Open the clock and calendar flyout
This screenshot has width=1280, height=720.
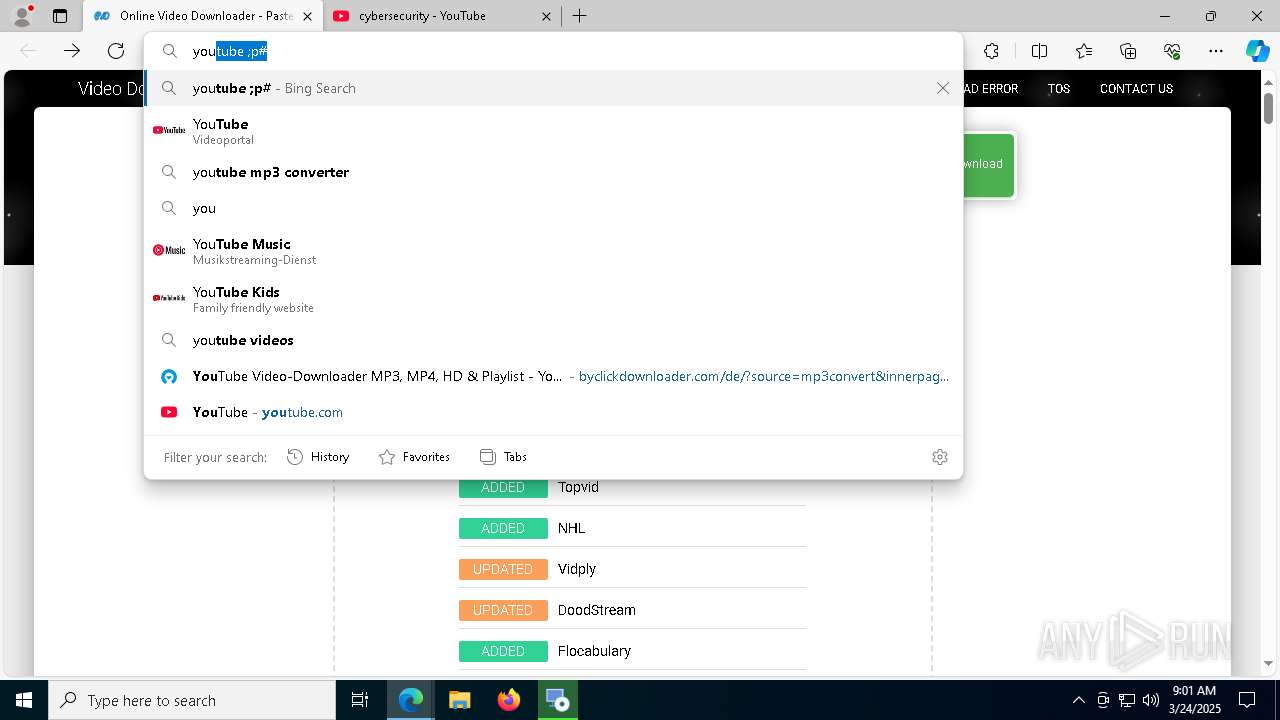1194,700
